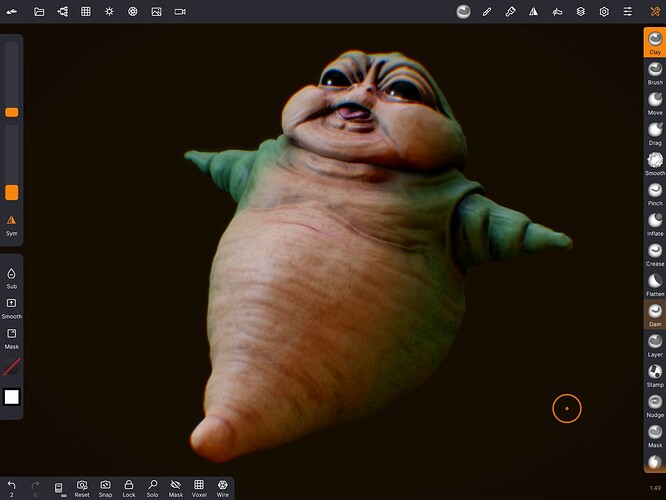
Task: Toggle Wire wireframe display
Action: (x=223, y=488)
